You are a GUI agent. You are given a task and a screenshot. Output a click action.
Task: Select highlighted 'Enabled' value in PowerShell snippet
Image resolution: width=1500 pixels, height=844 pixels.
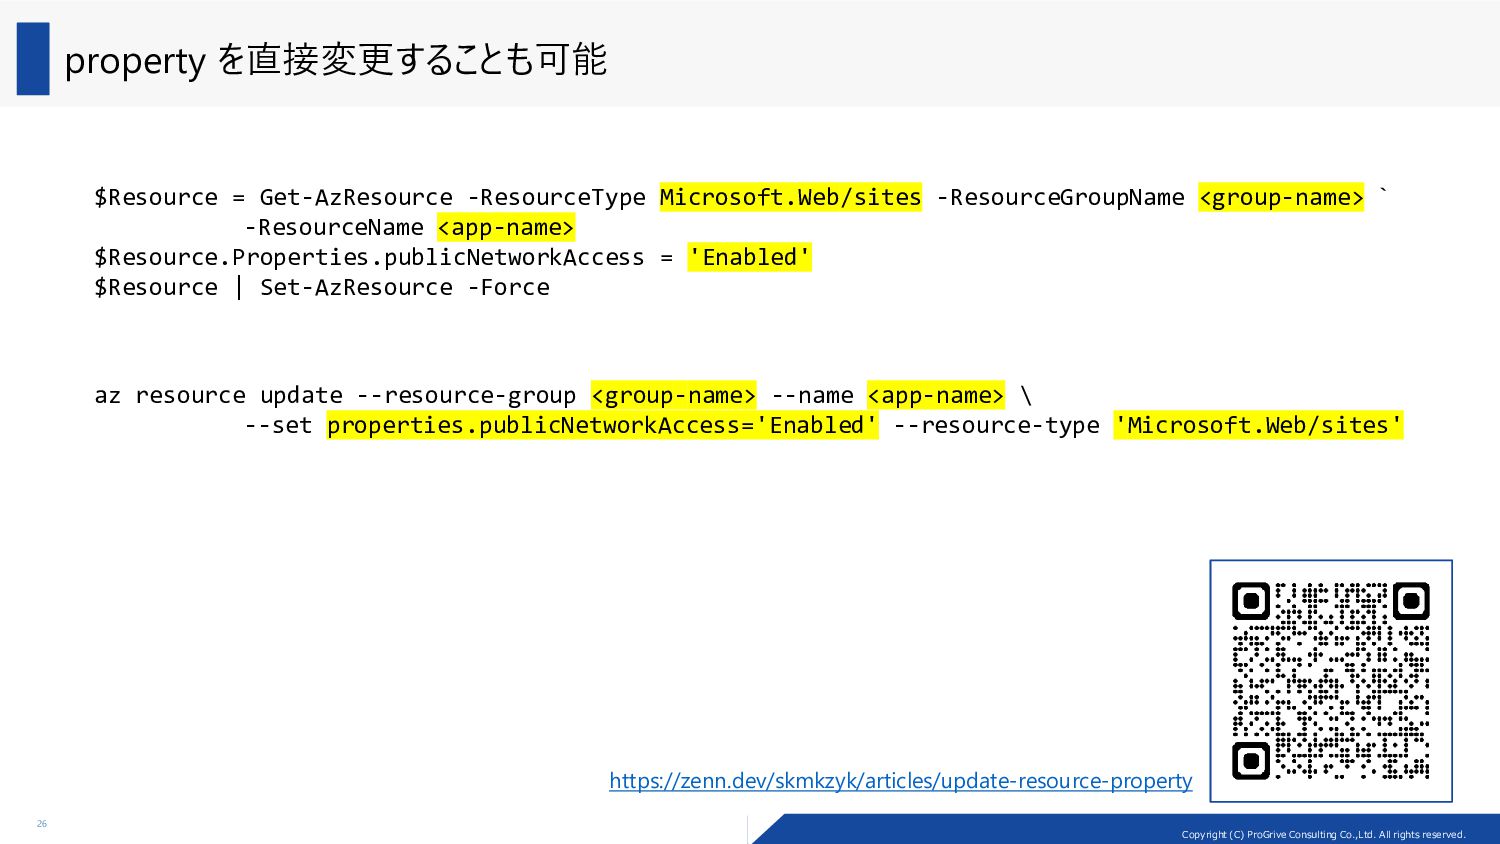(749, 258)
